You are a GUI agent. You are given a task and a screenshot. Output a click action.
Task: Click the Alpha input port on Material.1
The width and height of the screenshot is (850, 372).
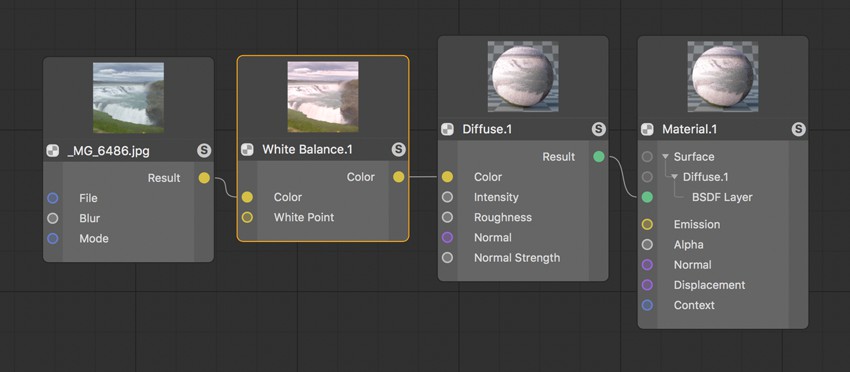point(647,245)
